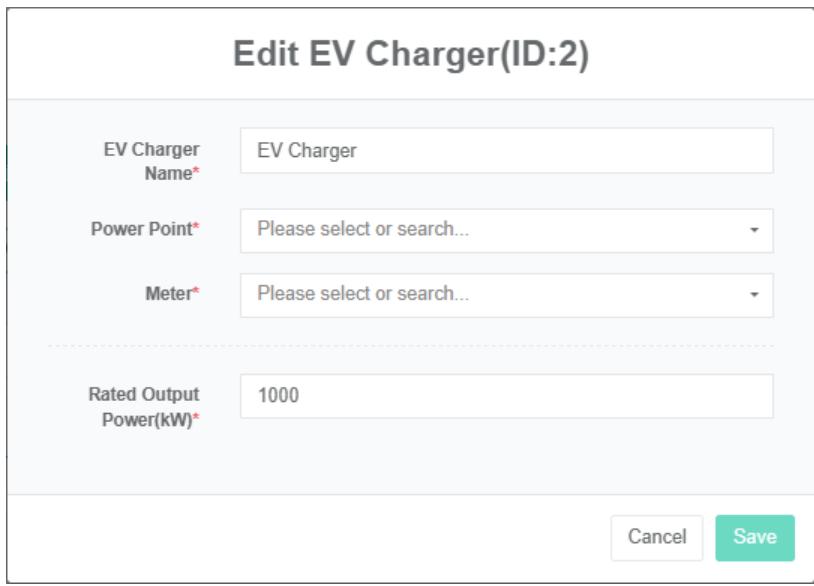Screen dimensions: 814x586
Task: Open the Power Point dropdown arrow
Action: point(754,230)
